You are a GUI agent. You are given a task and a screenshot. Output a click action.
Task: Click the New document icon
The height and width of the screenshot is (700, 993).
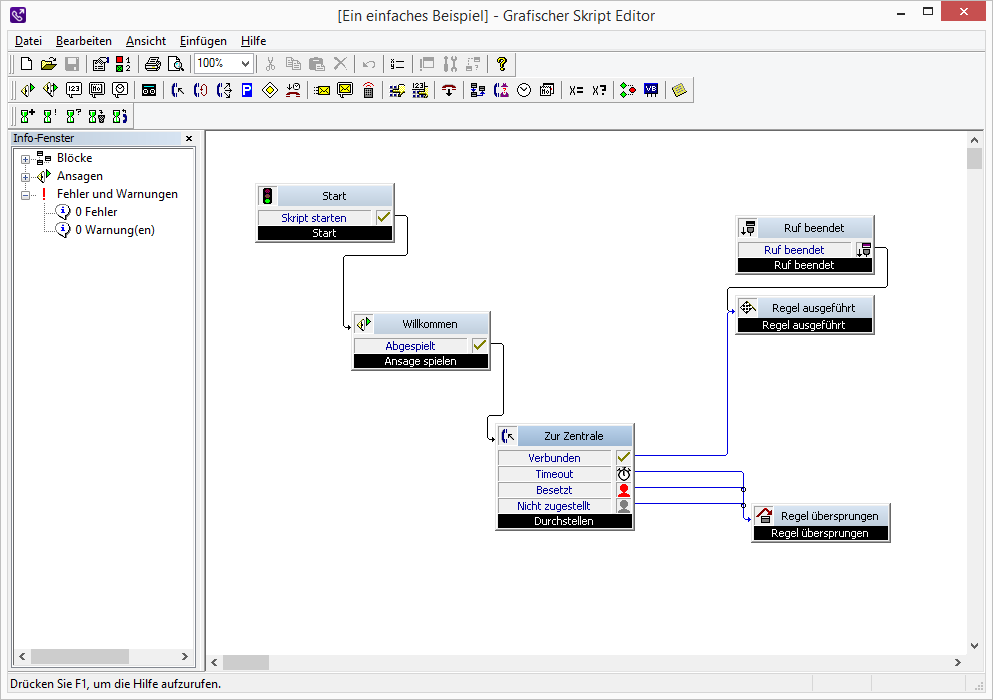pyautogui.click(x=27, y=64)
